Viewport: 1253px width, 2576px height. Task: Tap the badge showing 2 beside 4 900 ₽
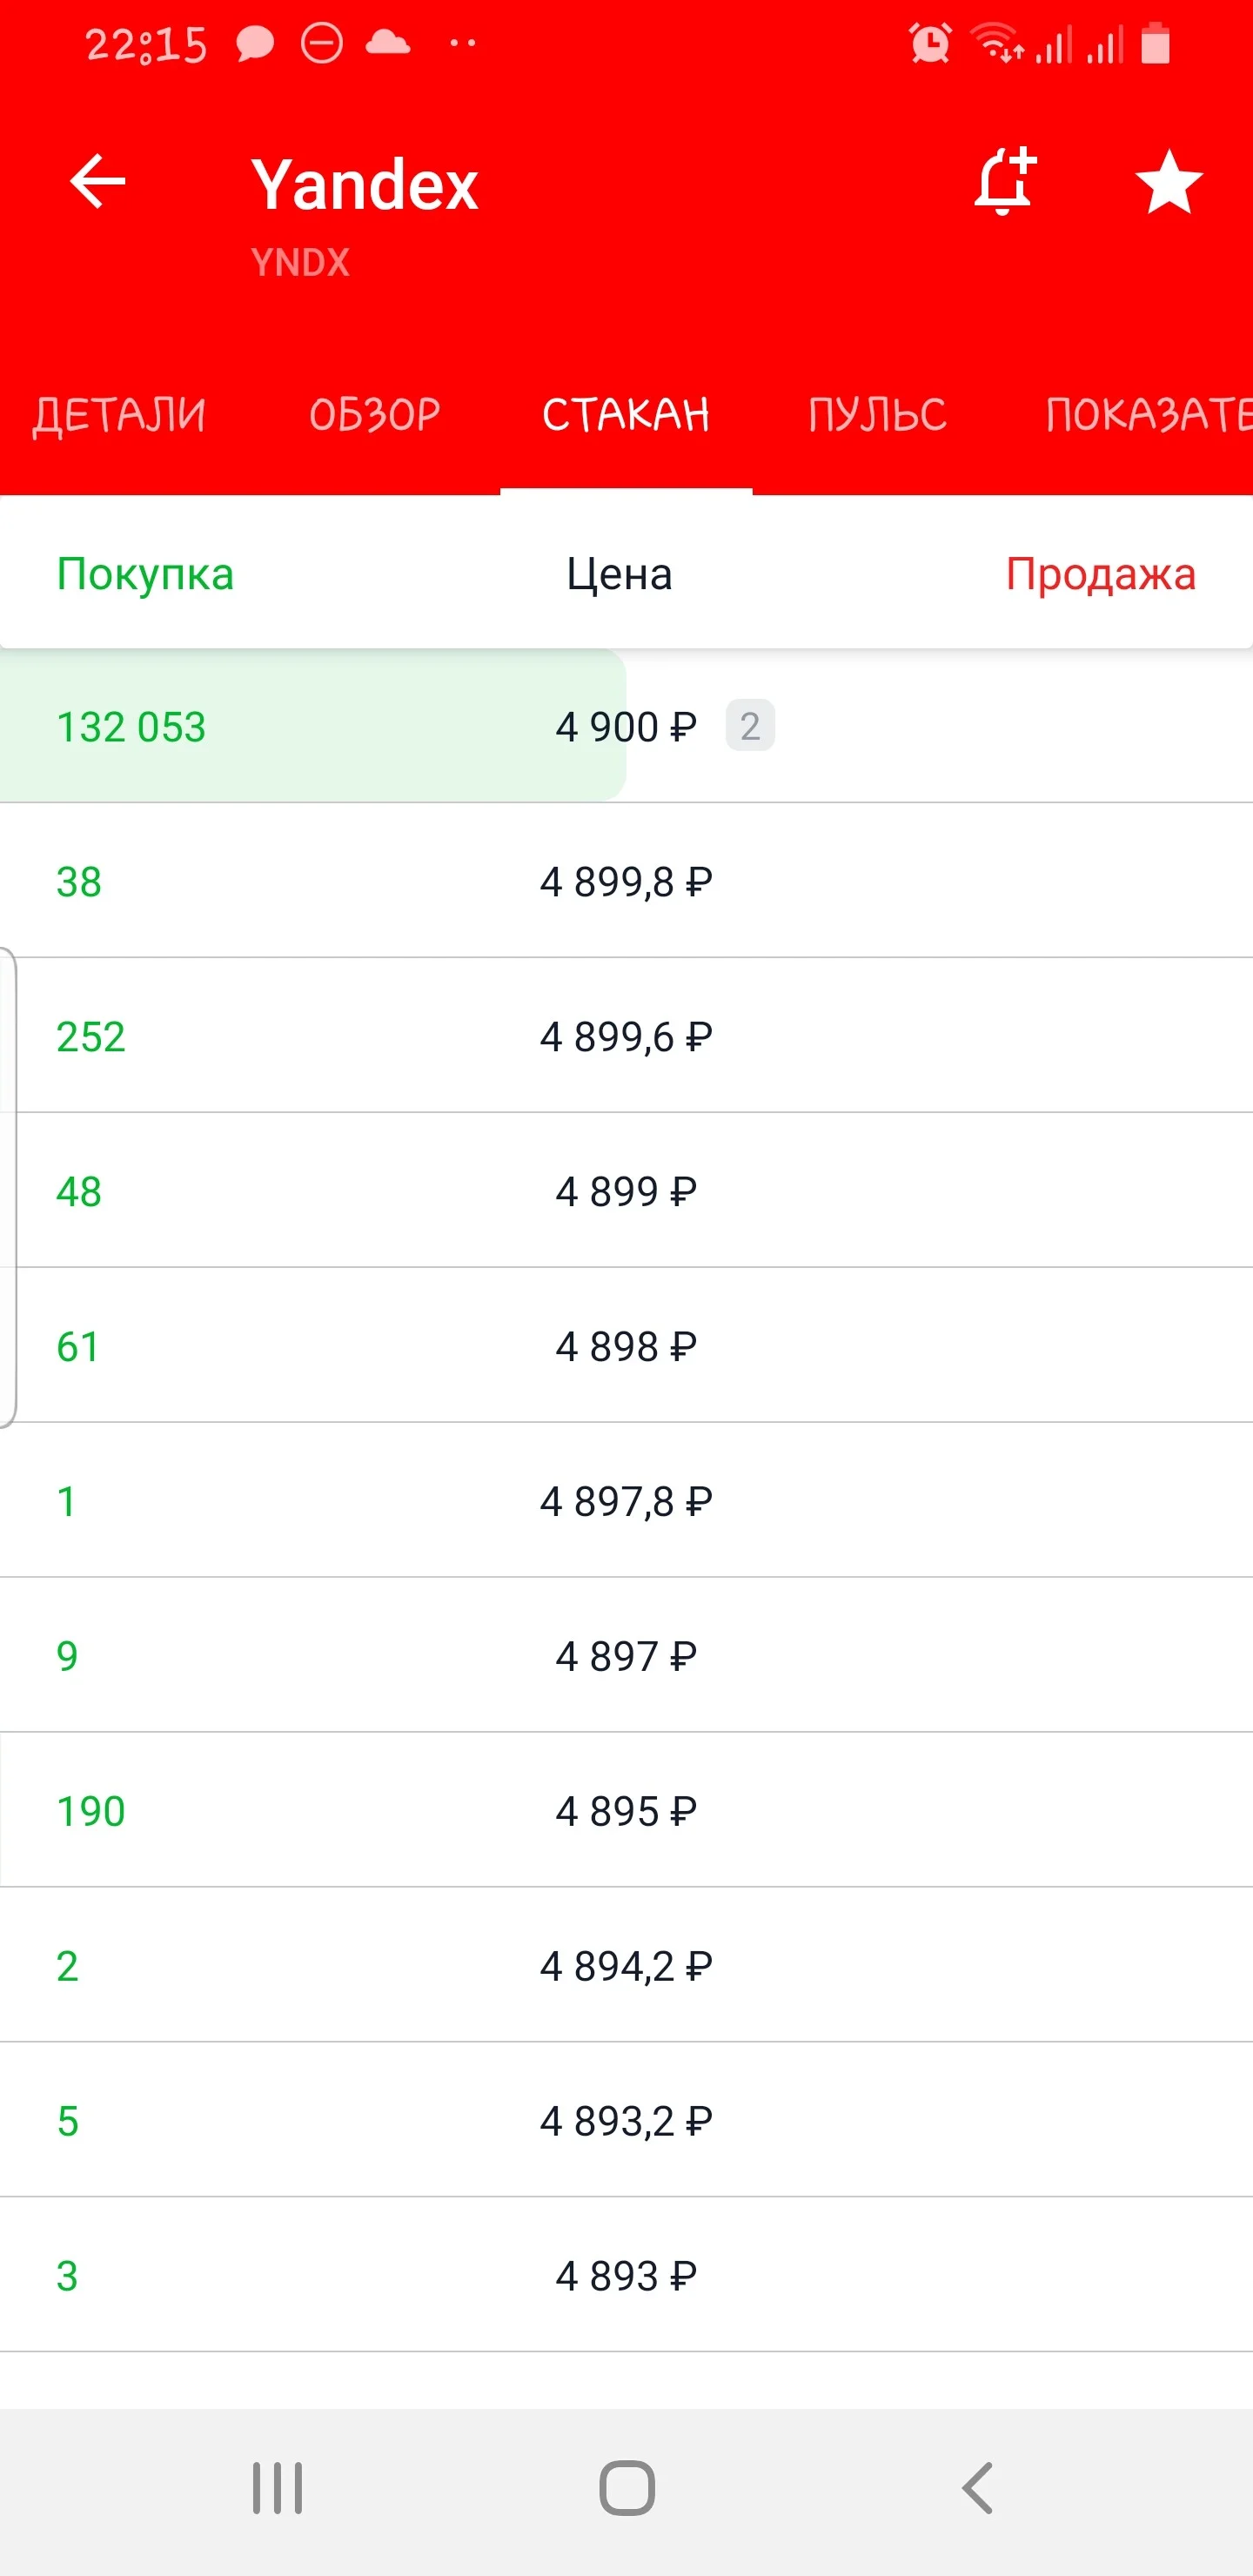750,726
